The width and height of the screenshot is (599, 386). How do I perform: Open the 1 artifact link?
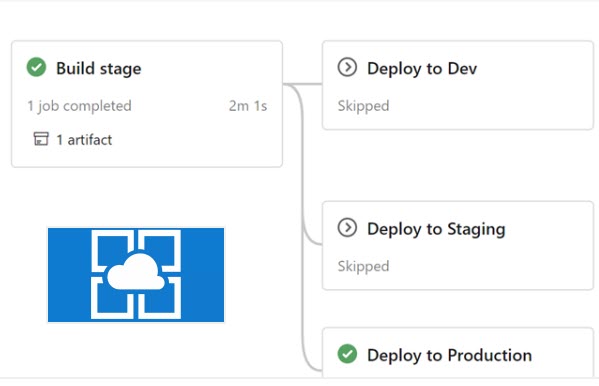(84, 140)
